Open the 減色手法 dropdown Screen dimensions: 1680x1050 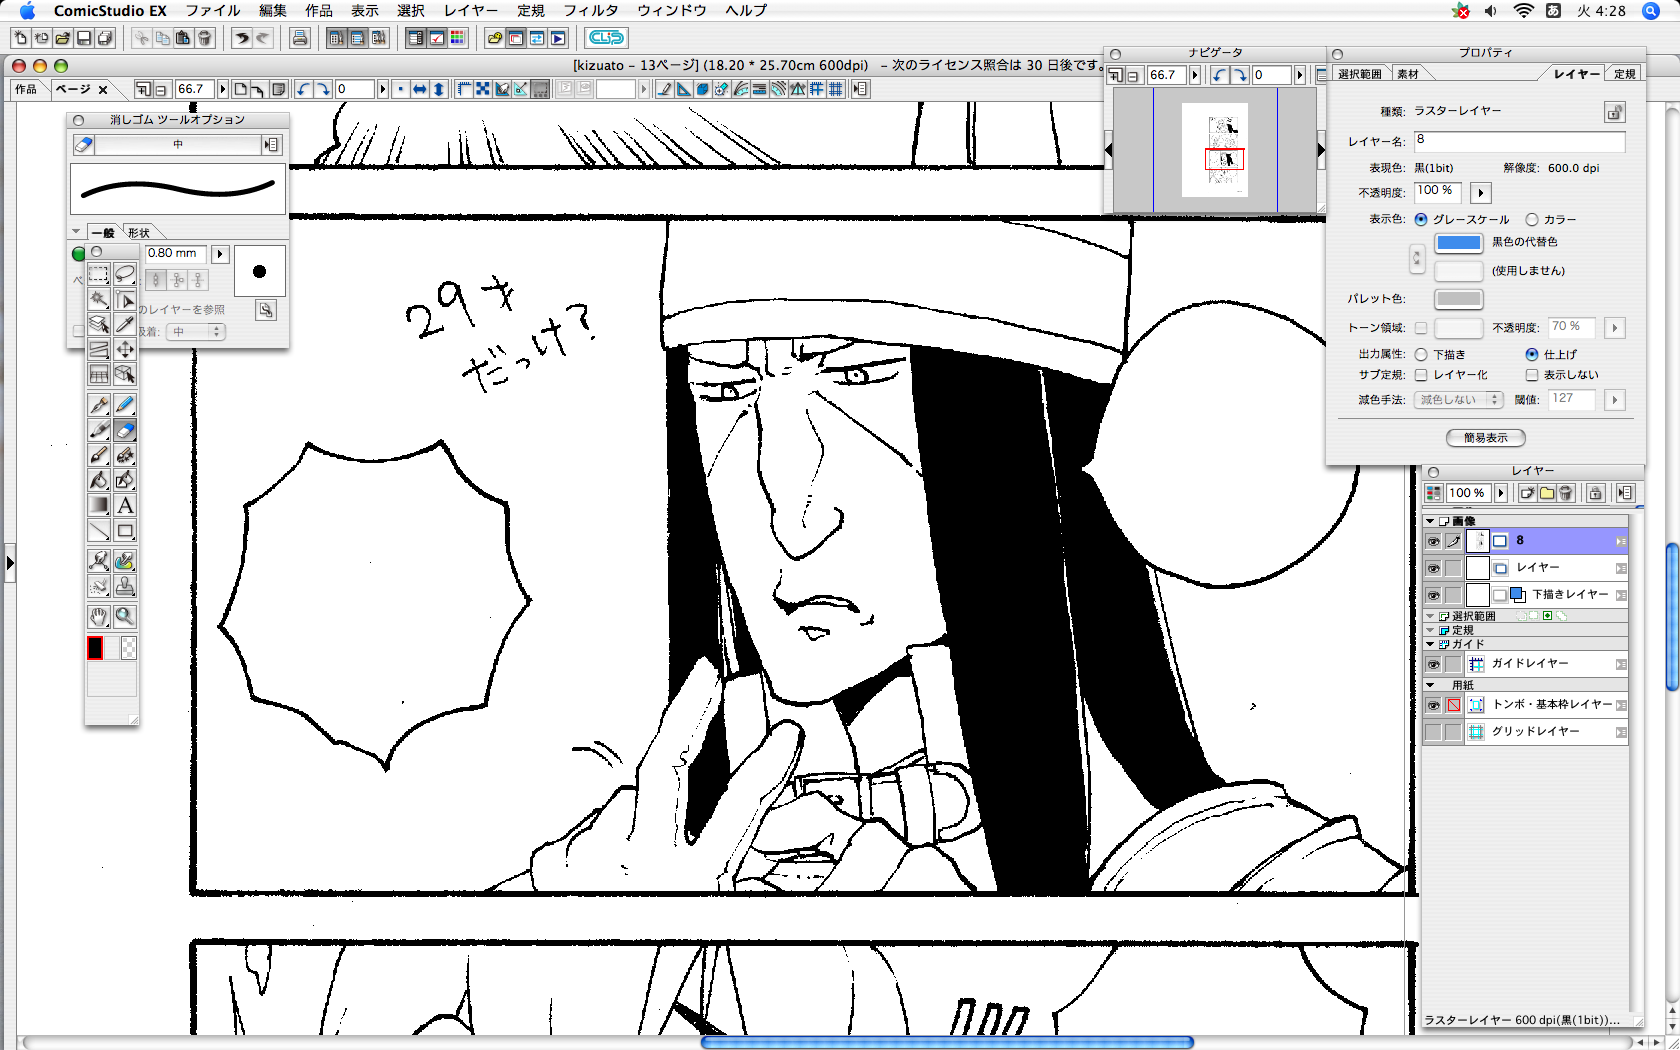1459,399
